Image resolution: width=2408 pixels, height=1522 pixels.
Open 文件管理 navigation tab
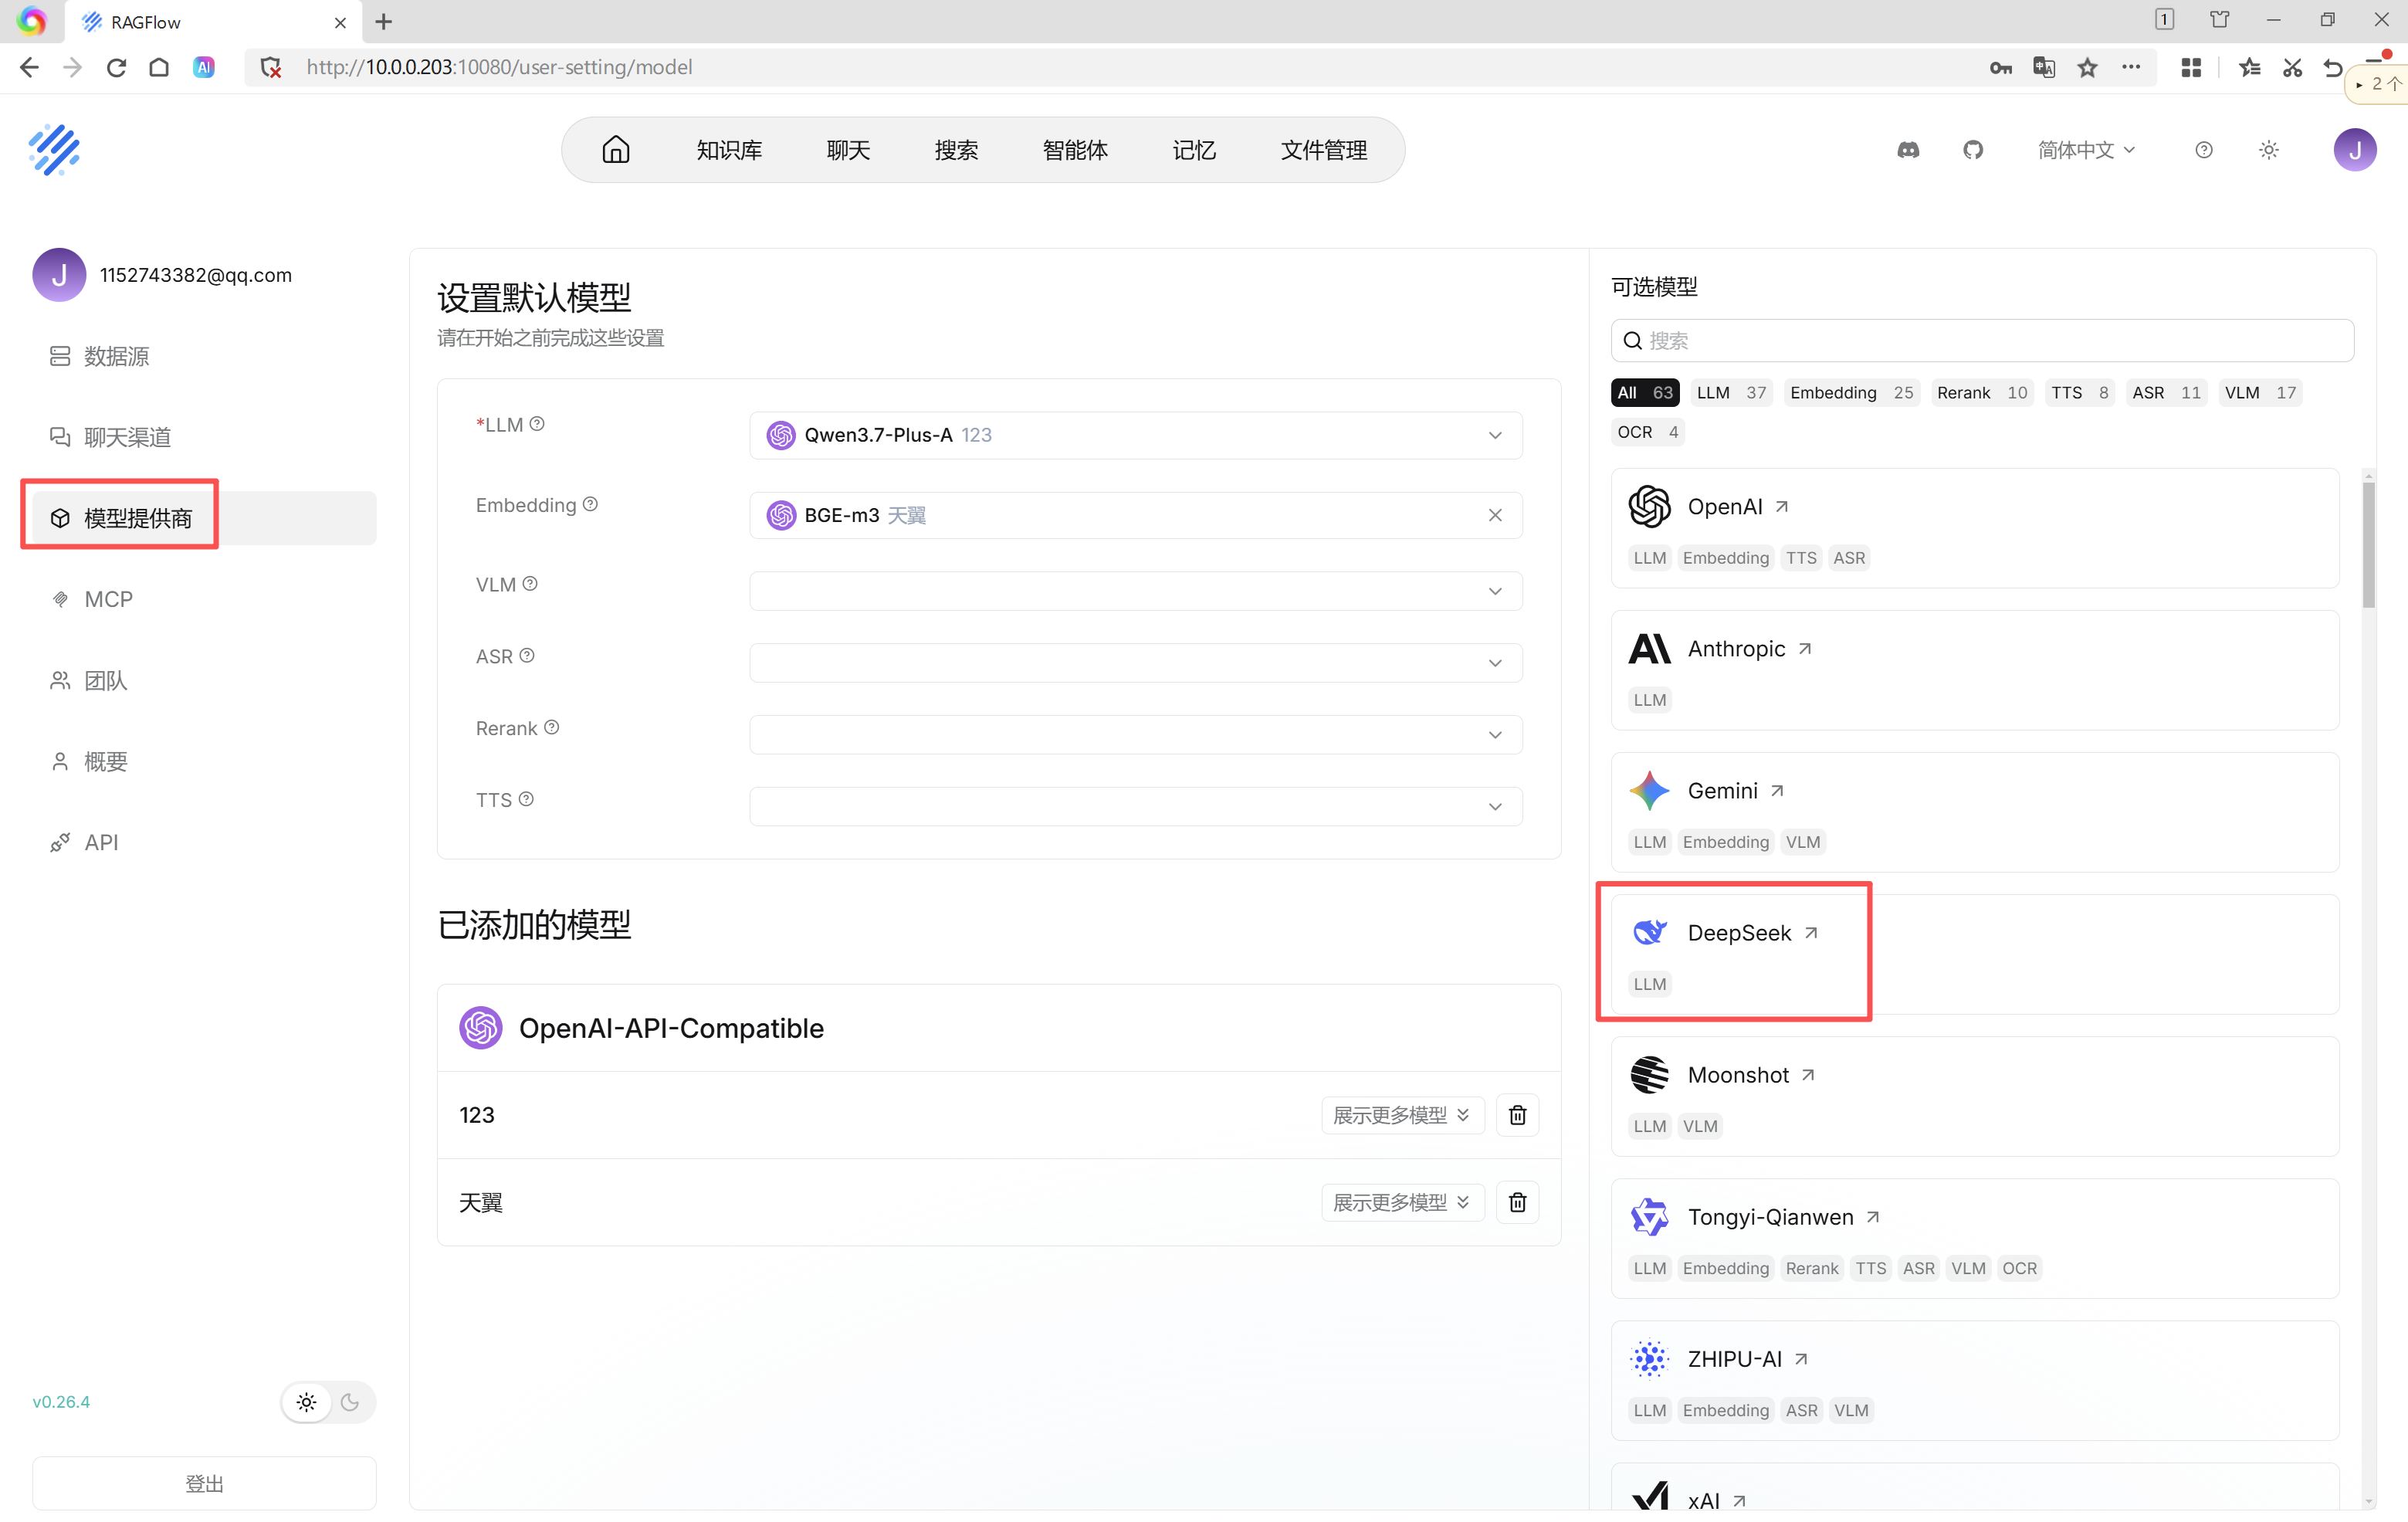1324,150
